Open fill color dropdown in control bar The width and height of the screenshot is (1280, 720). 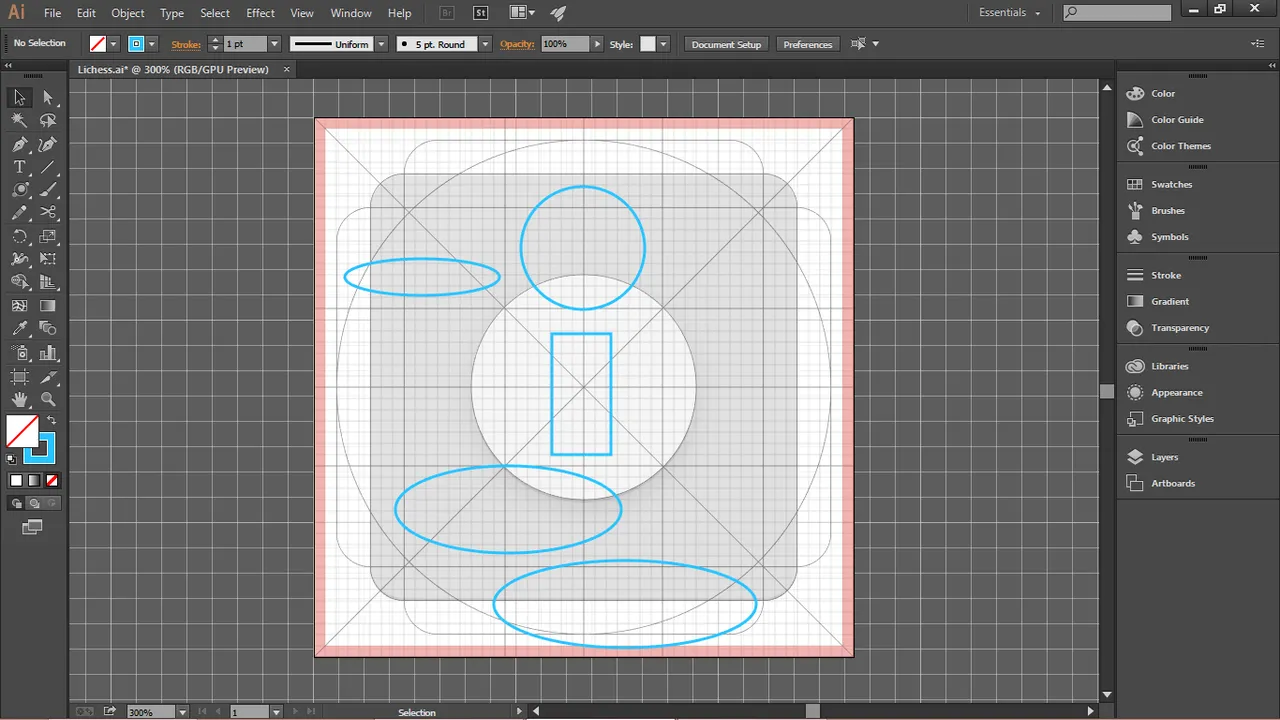(113, 44)
